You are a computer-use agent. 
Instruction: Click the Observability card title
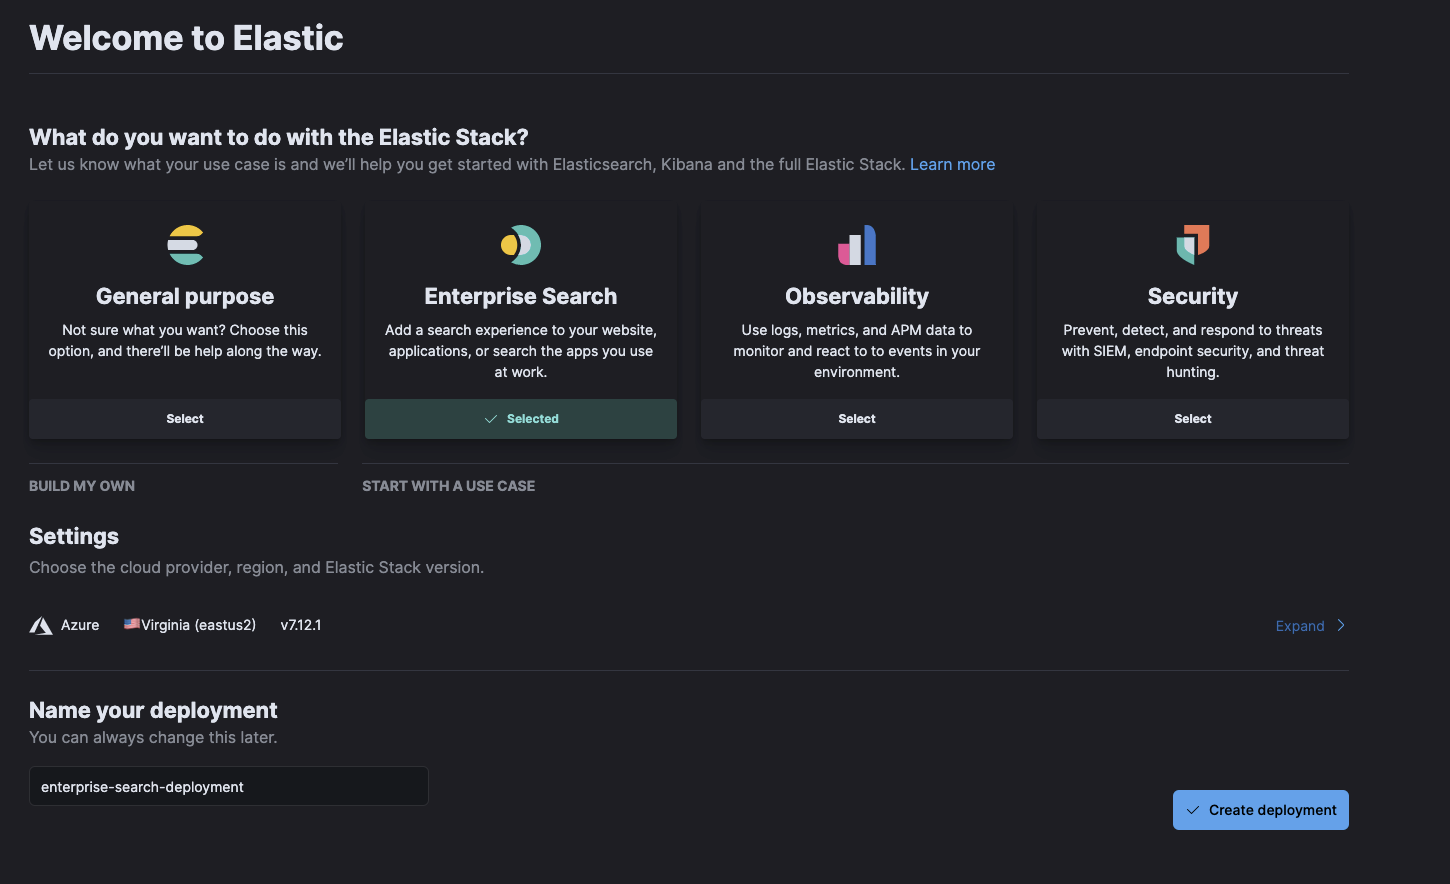tap(857, 296)
